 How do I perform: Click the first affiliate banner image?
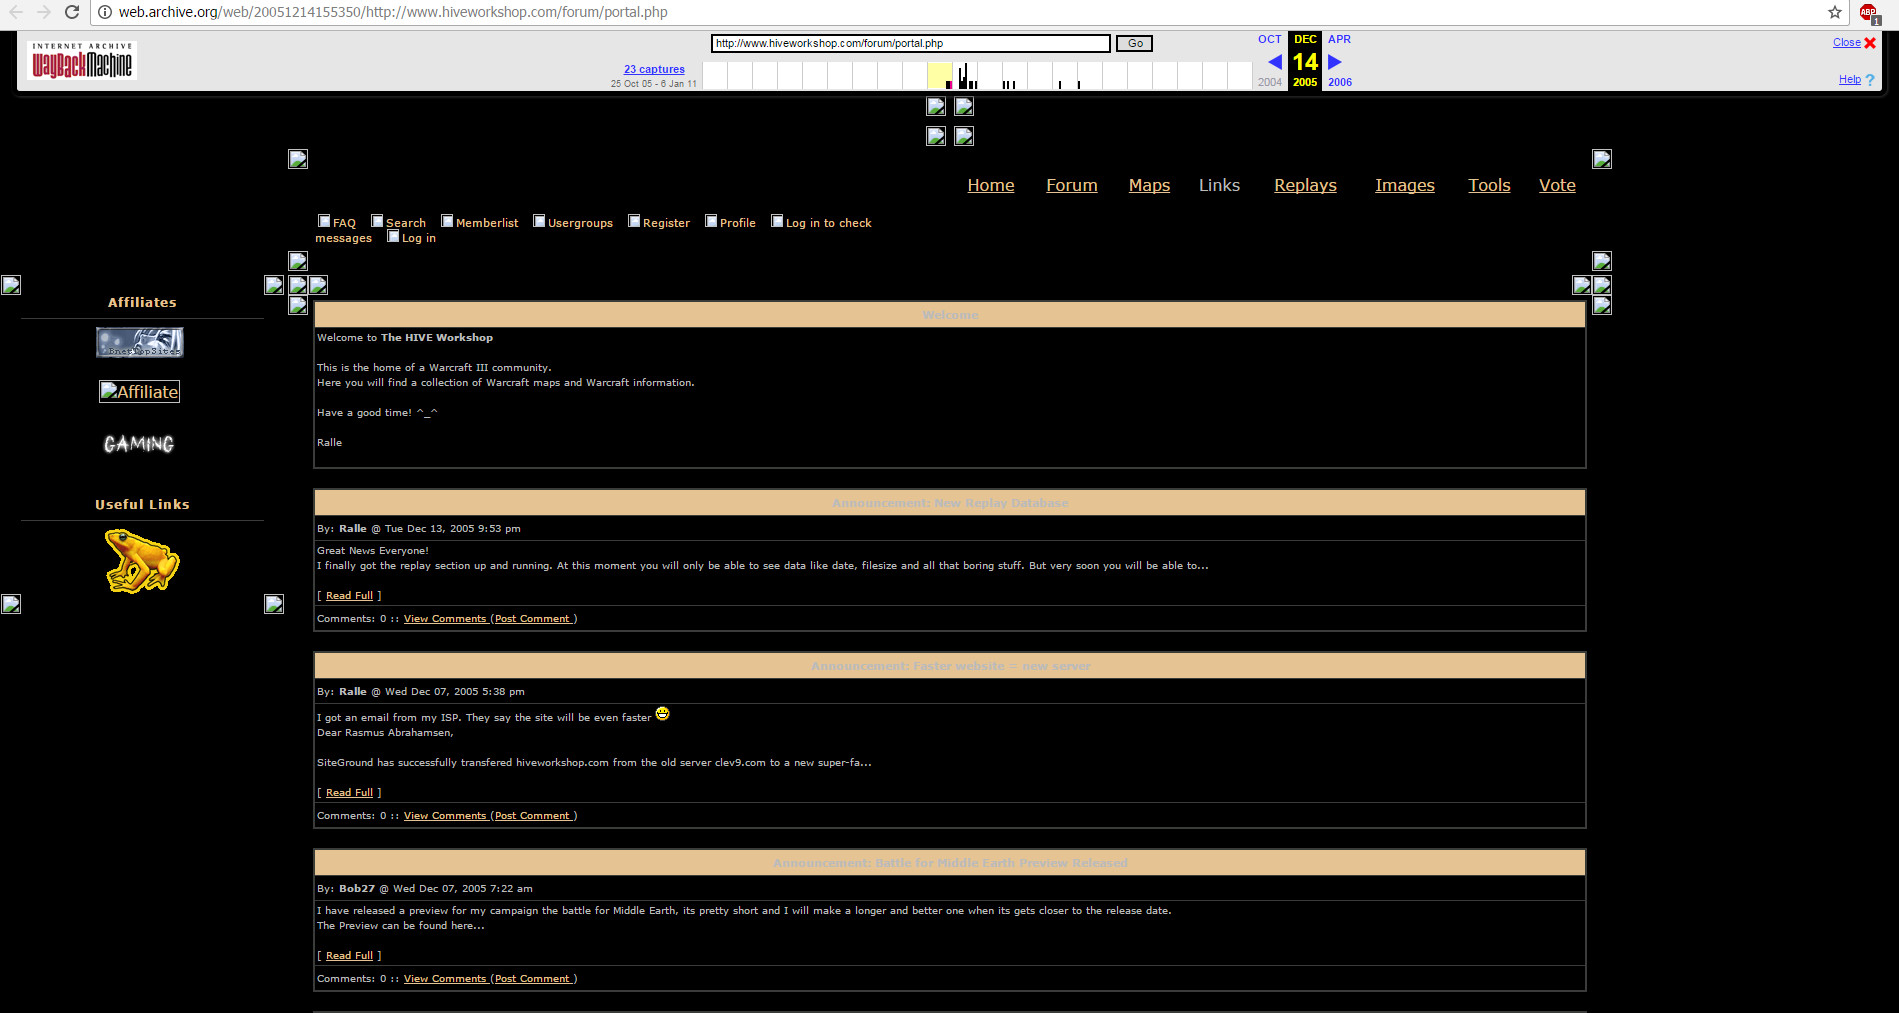pyautogui.click(x=140, y=342)
